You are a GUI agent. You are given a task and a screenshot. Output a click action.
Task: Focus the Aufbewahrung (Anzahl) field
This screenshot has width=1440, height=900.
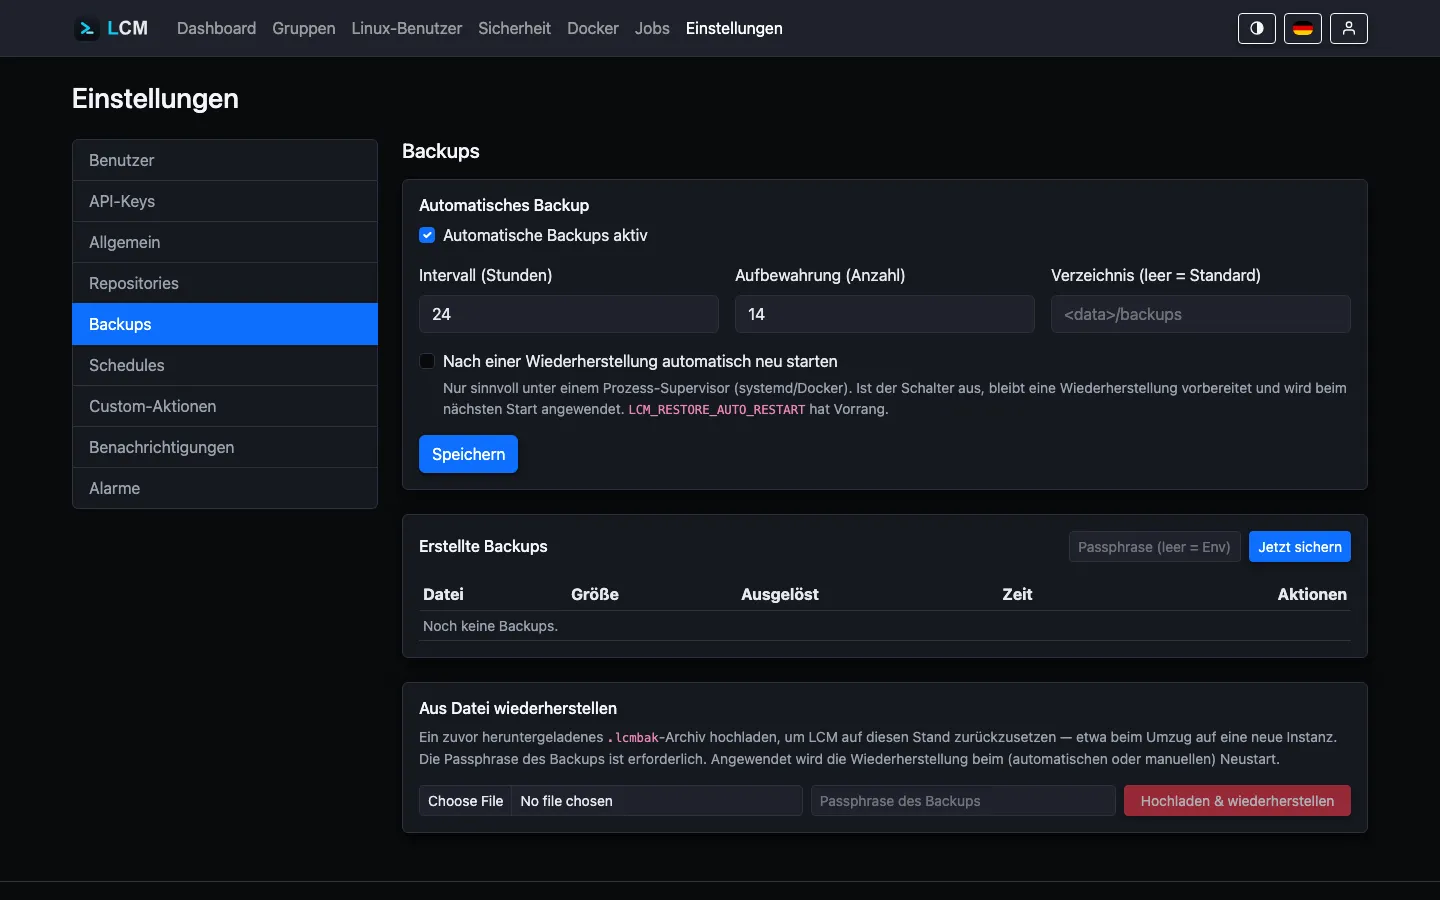click(885, 314)
